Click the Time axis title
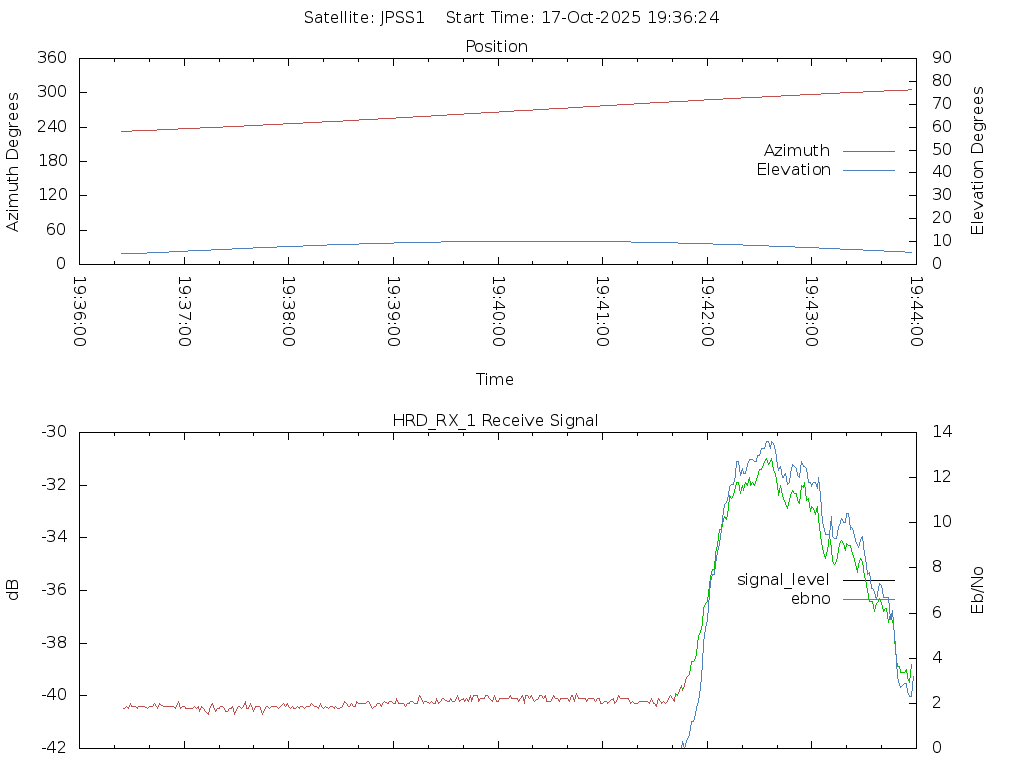Screen dimensions: 1024x768 click(x=495, y=380)
